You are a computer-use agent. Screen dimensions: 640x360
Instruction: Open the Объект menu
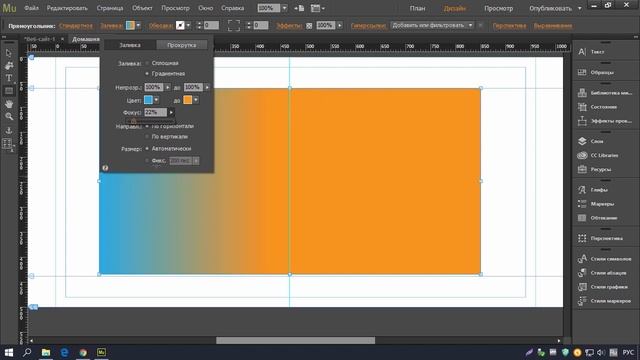tap(142, 8)
